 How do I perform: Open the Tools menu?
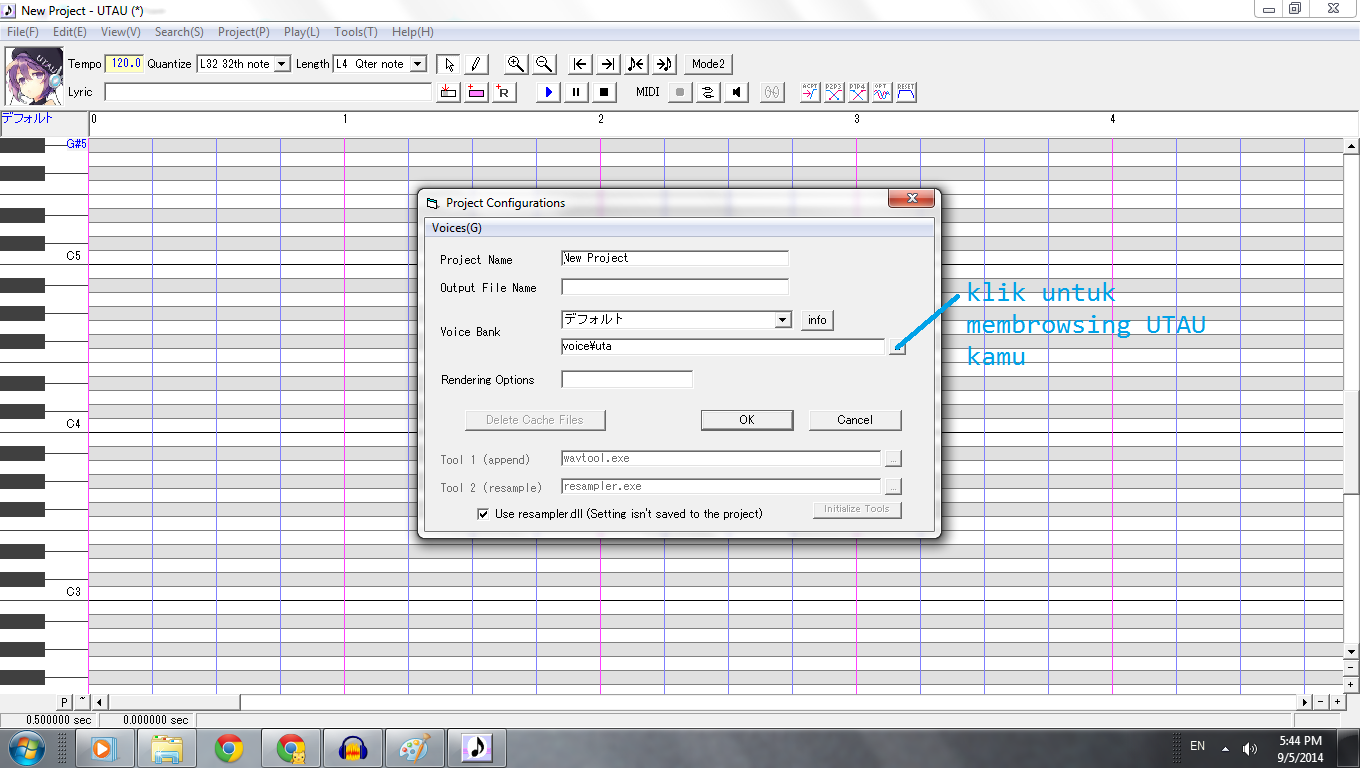pos(354,32)
